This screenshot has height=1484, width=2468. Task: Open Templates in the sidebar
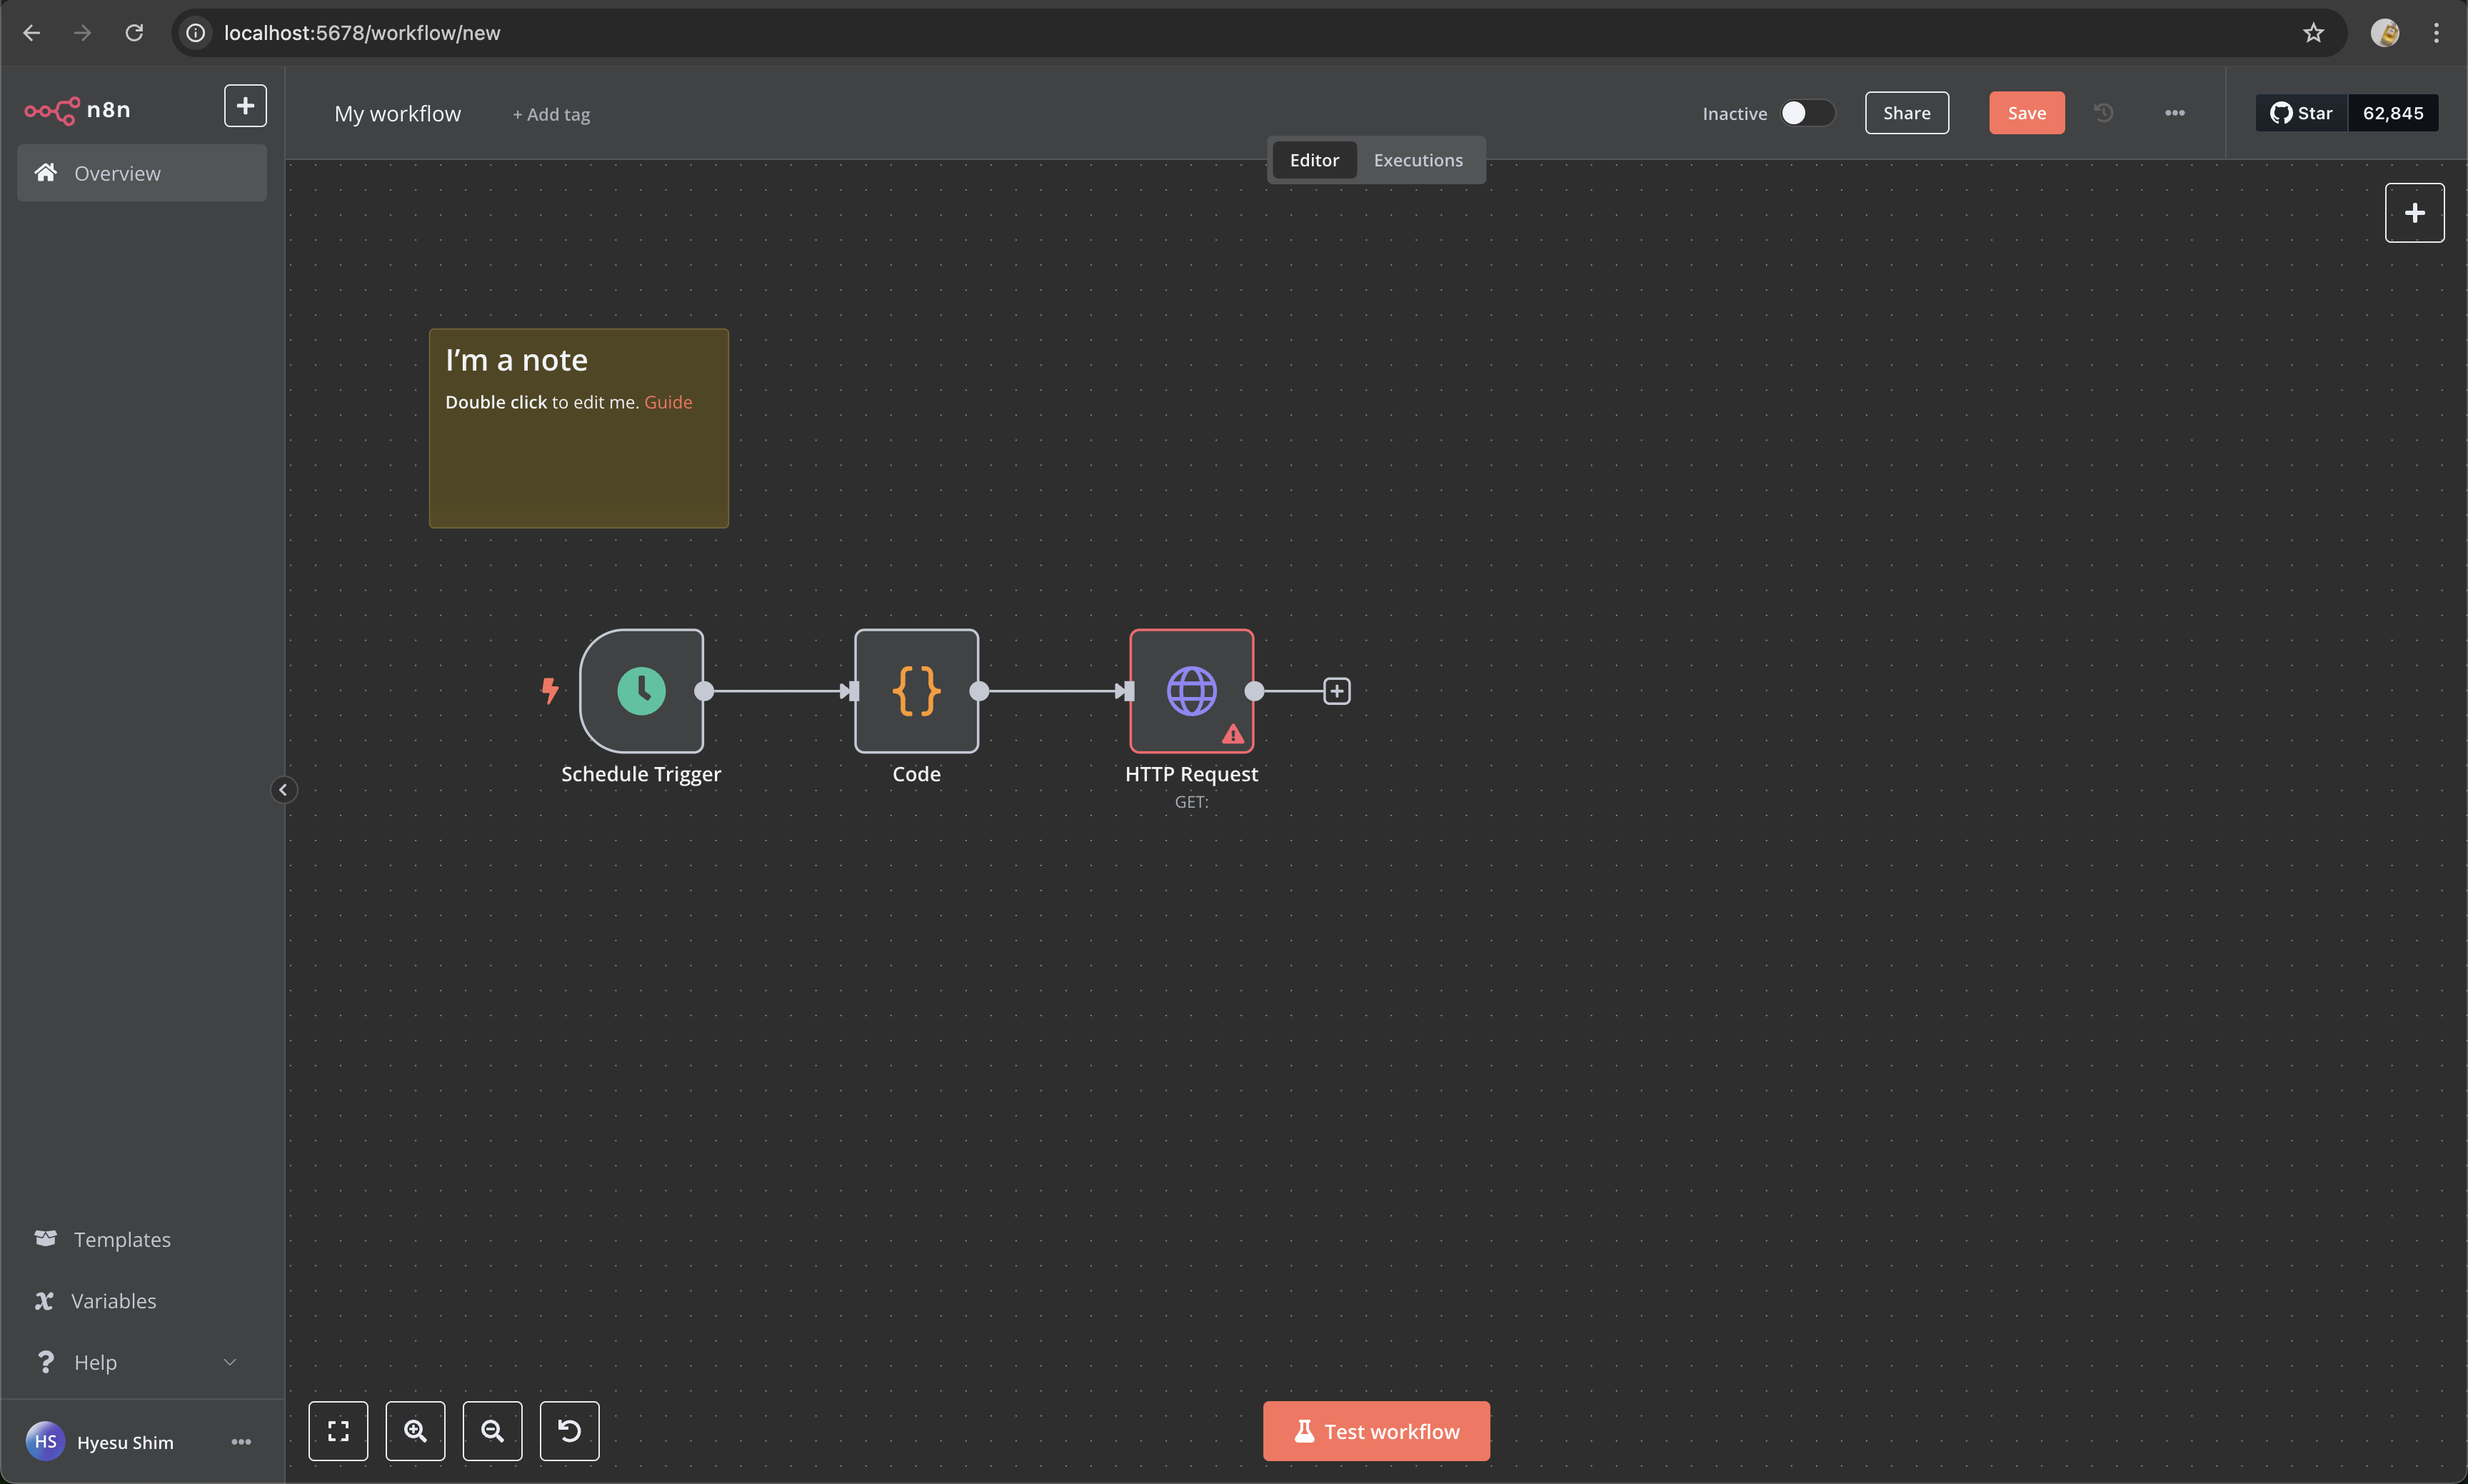pos(121,1239)
